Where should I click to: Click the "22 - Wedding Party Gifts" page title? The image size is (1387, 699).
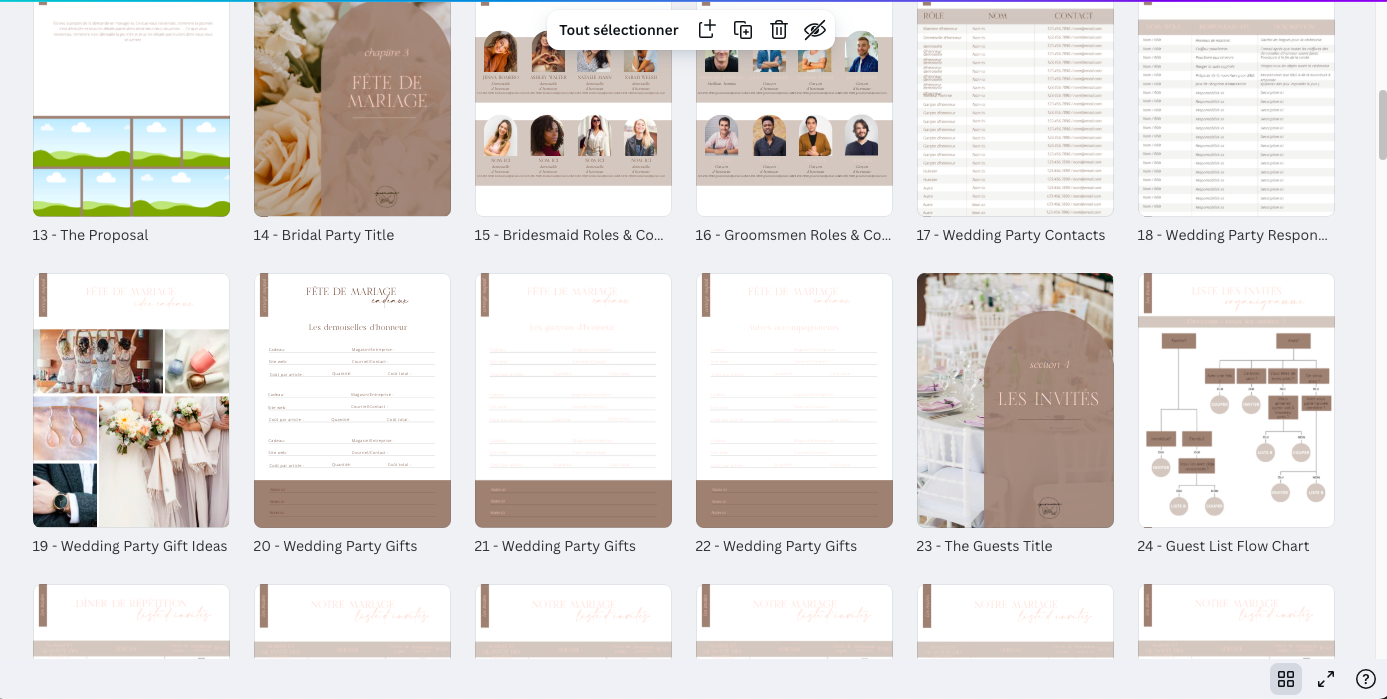[776, 546]
